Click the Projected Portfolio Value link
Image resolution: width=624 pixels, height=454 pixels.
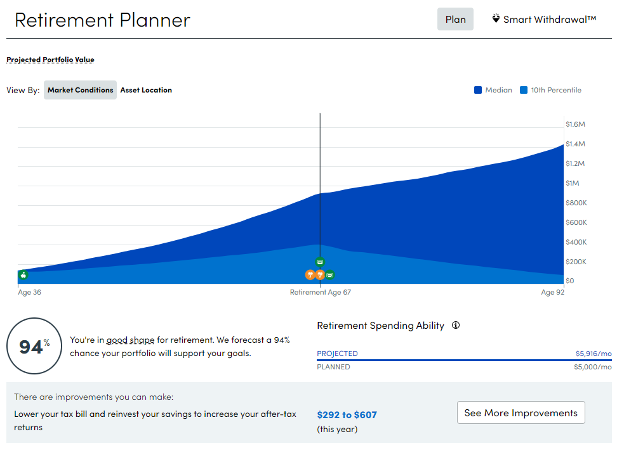[50, 60]
